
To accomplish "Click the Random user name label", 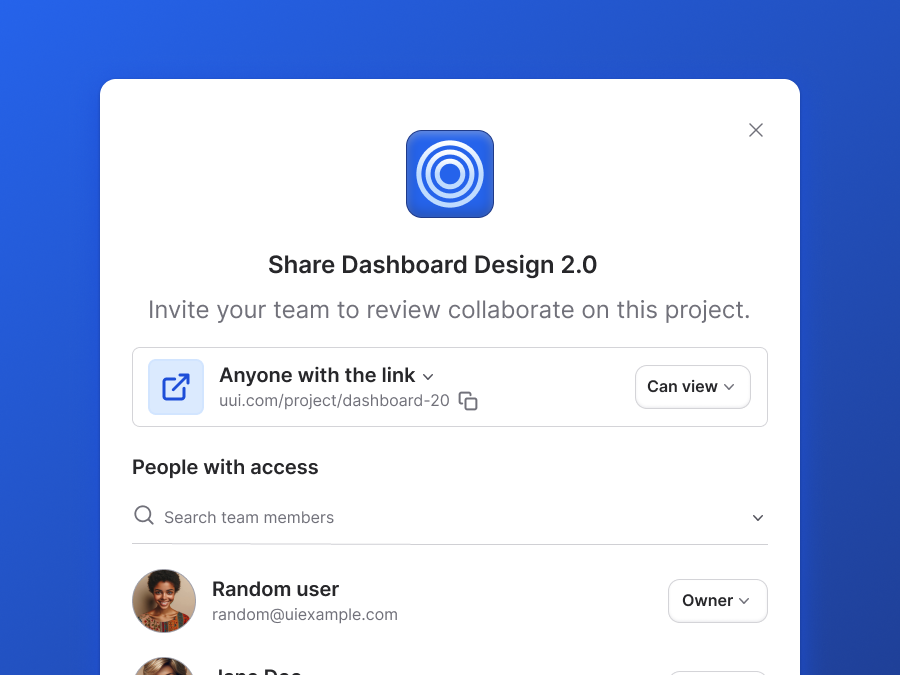I will 276,589.
